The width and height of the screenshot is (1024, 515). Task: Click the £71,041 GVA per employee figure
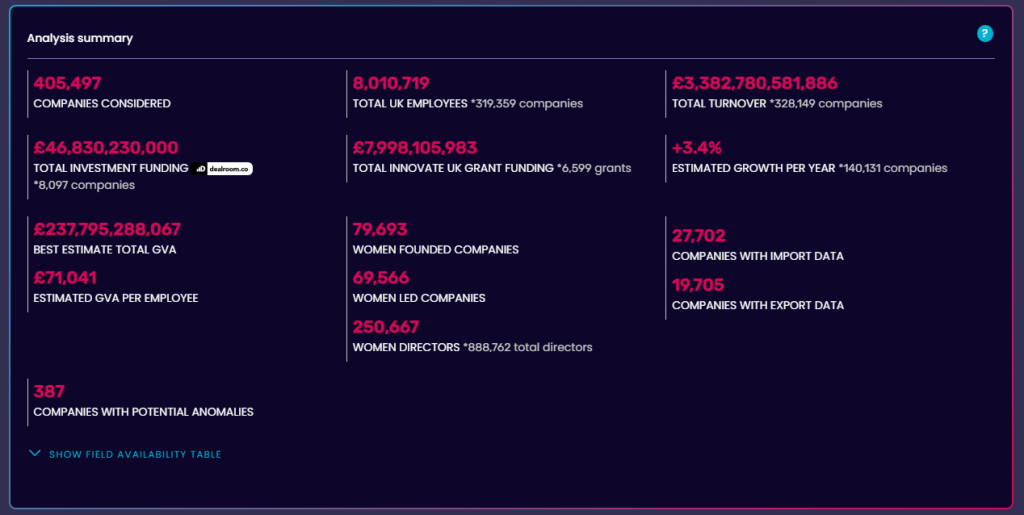(65, 278)
